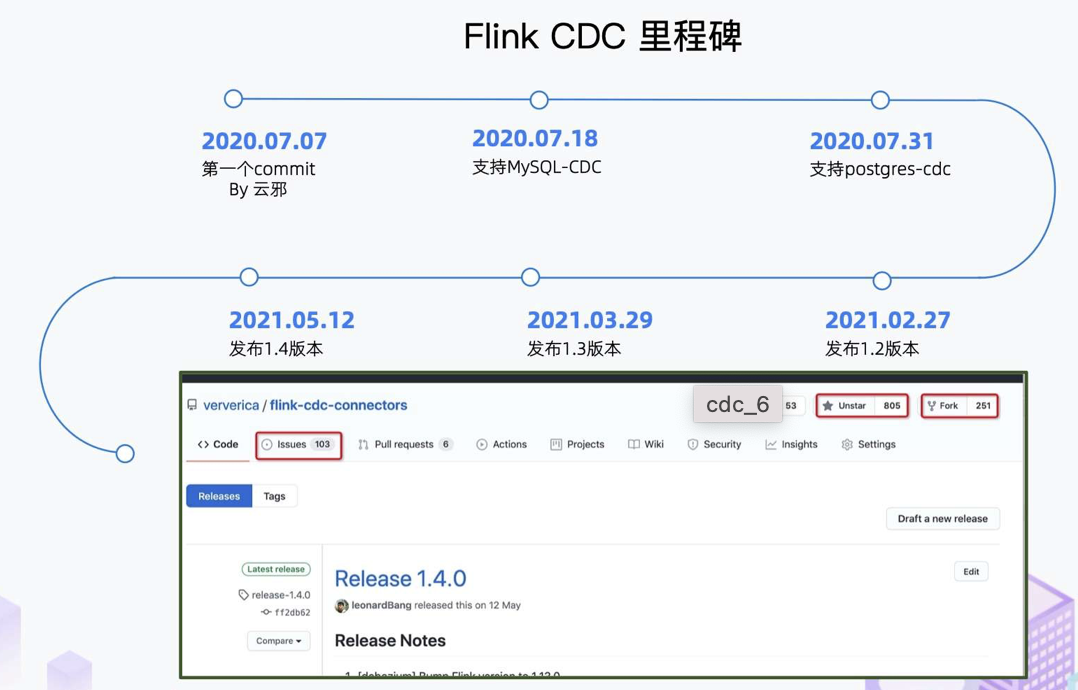Viewport: 1078px width, 690px height.
Task: Click the Projects board icon
Action: click(556, 445)
